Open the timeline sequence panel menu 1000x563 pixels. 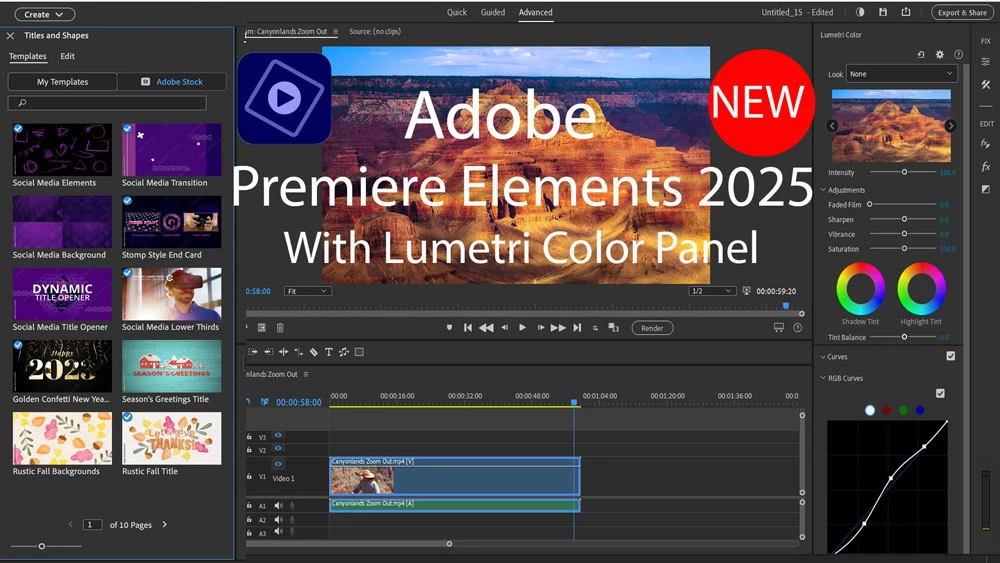click(x=306, y=374)
